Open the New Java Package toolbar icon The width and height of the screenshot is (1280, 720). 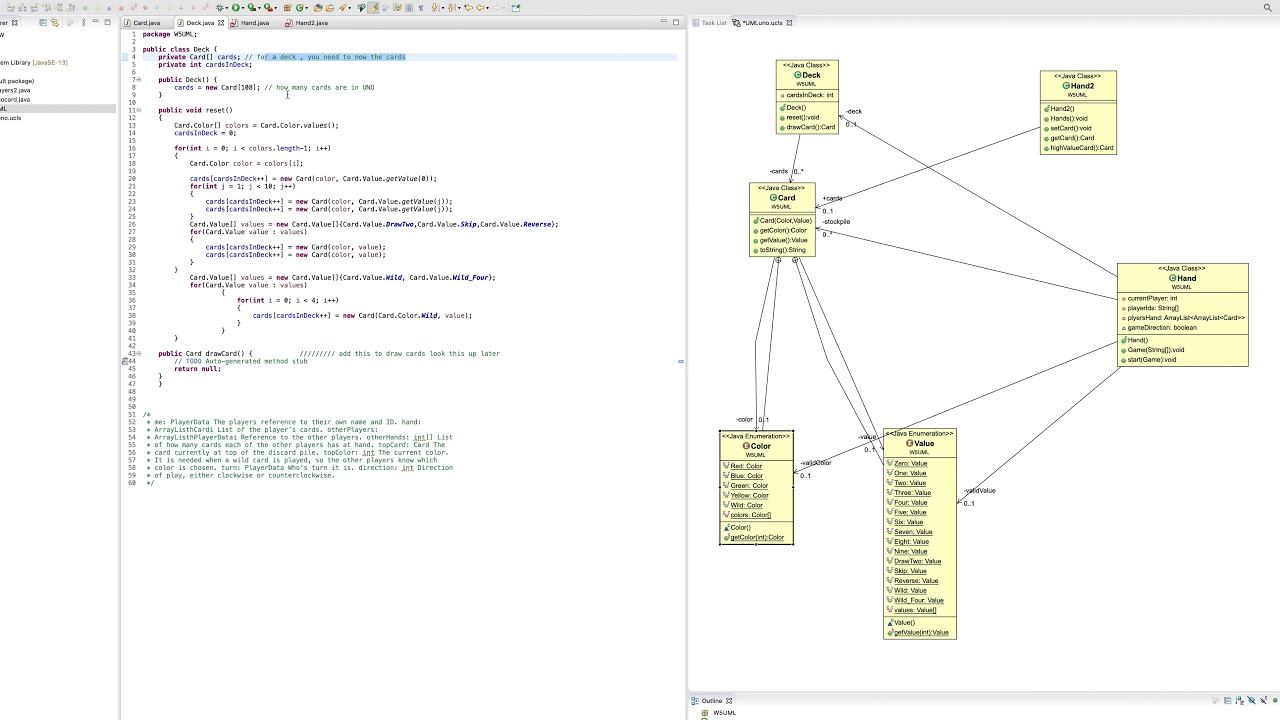(287, 7)
